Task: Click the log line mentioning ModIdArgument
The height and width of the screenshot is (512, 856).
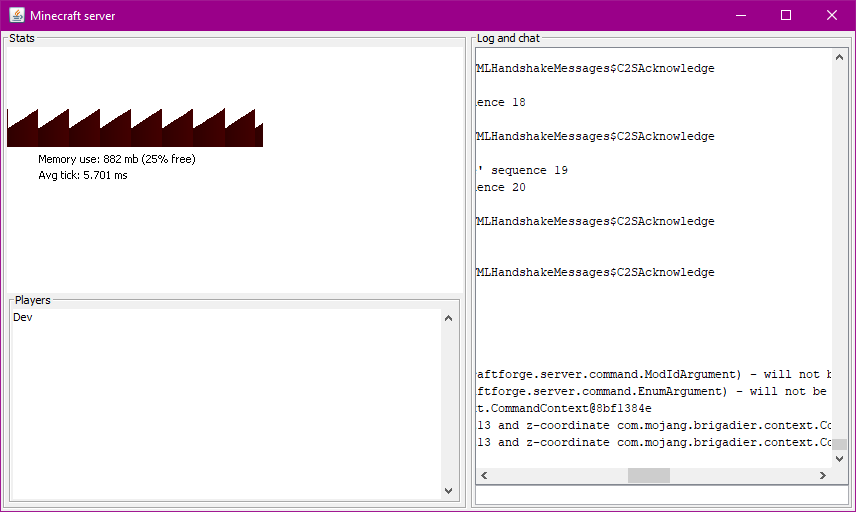Action: click(650, 375)
